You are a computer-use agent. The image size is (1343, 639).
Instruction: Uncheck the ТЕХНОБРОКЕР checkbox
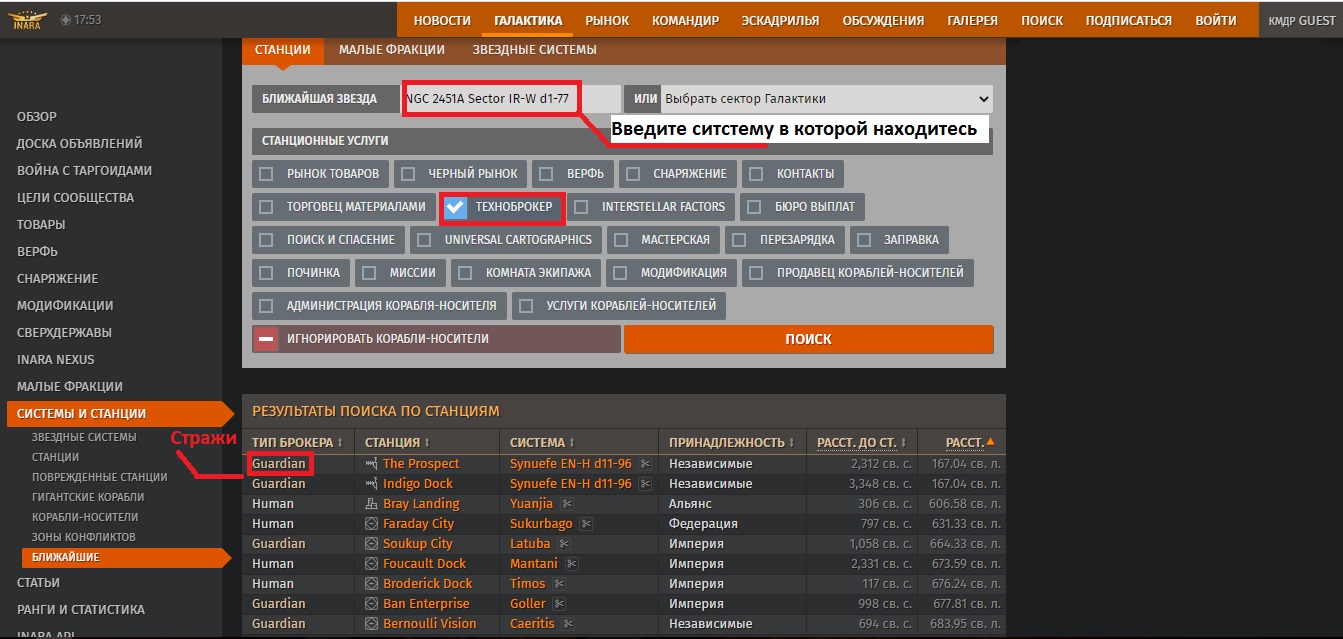tap(456, 207)
